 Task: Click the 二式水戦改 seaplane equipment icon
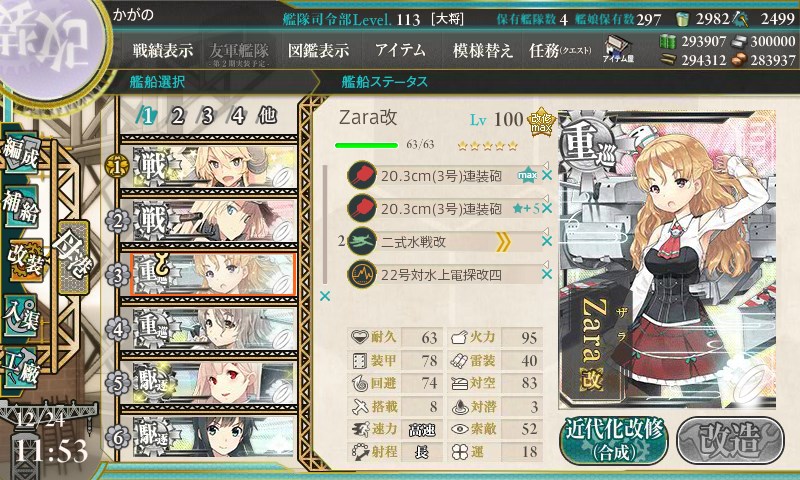[362, 241]
